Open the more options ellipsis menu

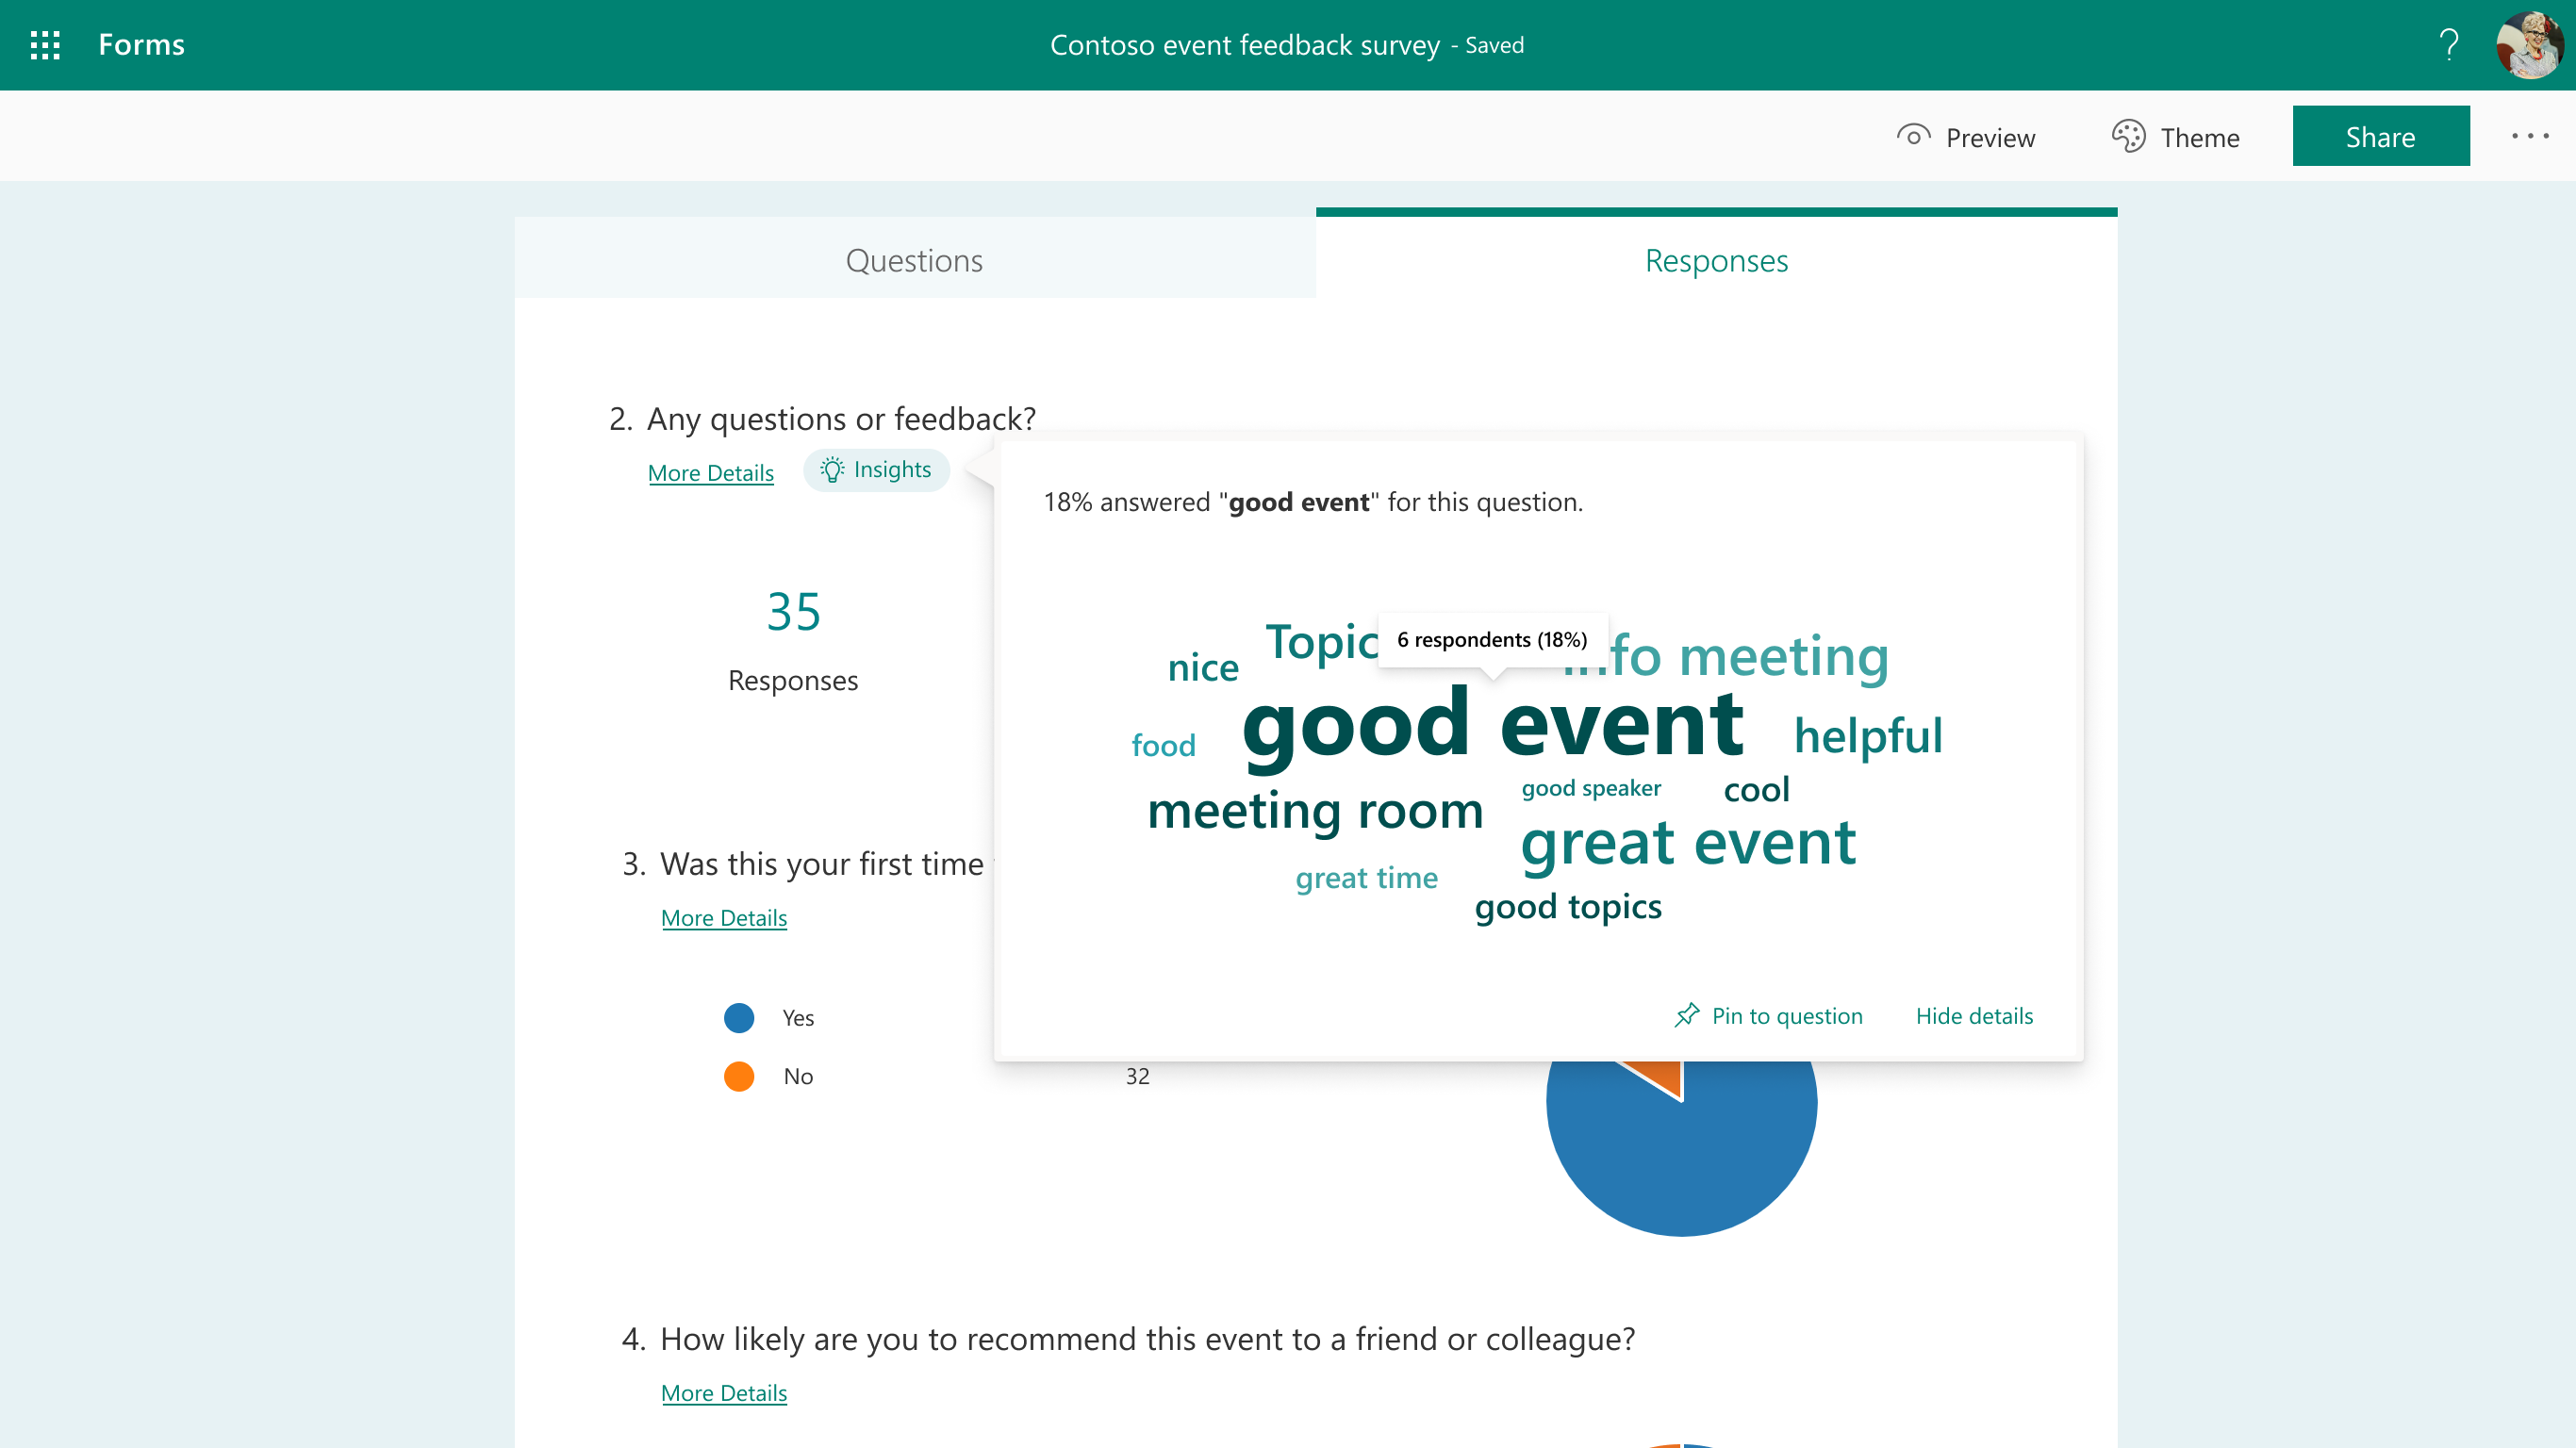2529,136
